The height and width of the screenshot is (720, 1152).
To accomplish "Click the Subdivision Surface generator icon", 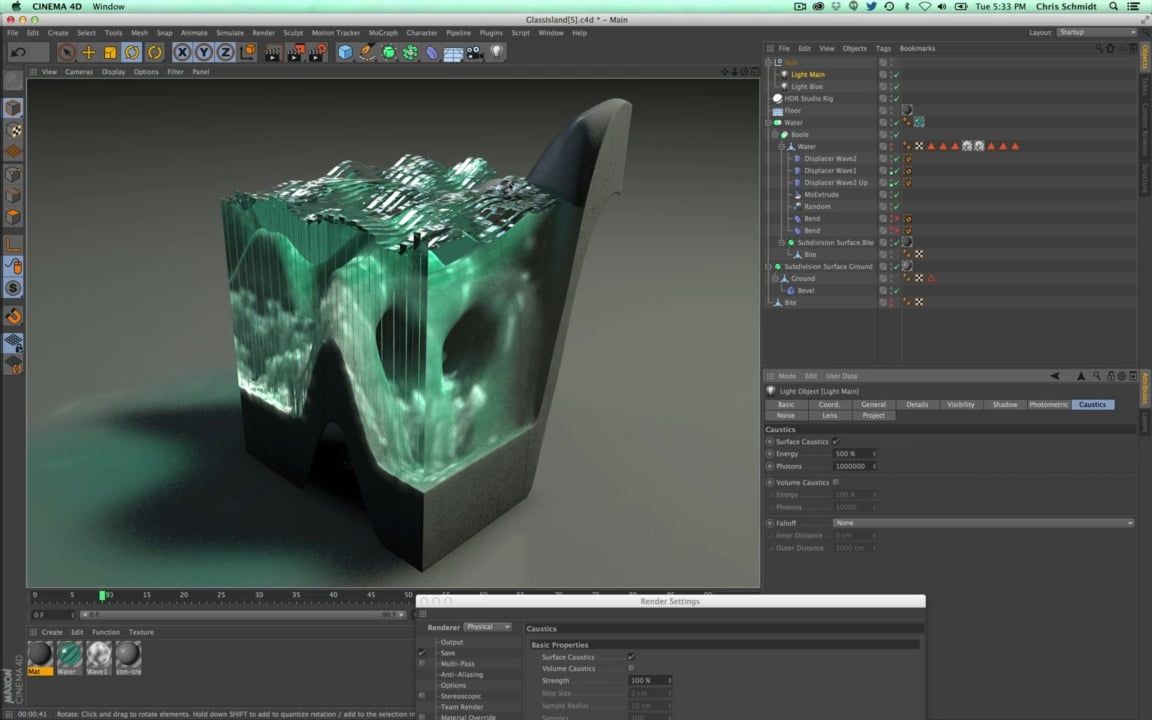I will coord(389,52).
